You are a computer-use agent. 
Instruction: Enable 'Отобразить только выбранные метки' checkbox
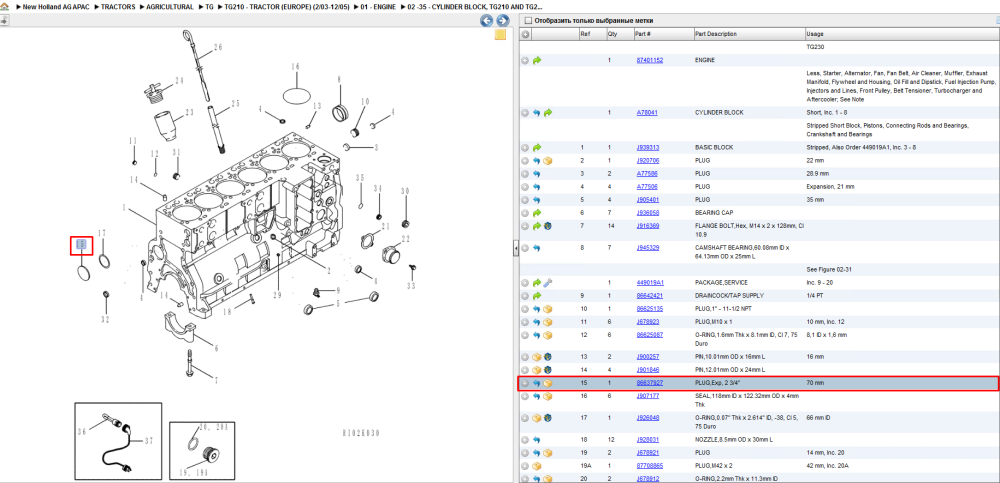click(x=527, y=20)
